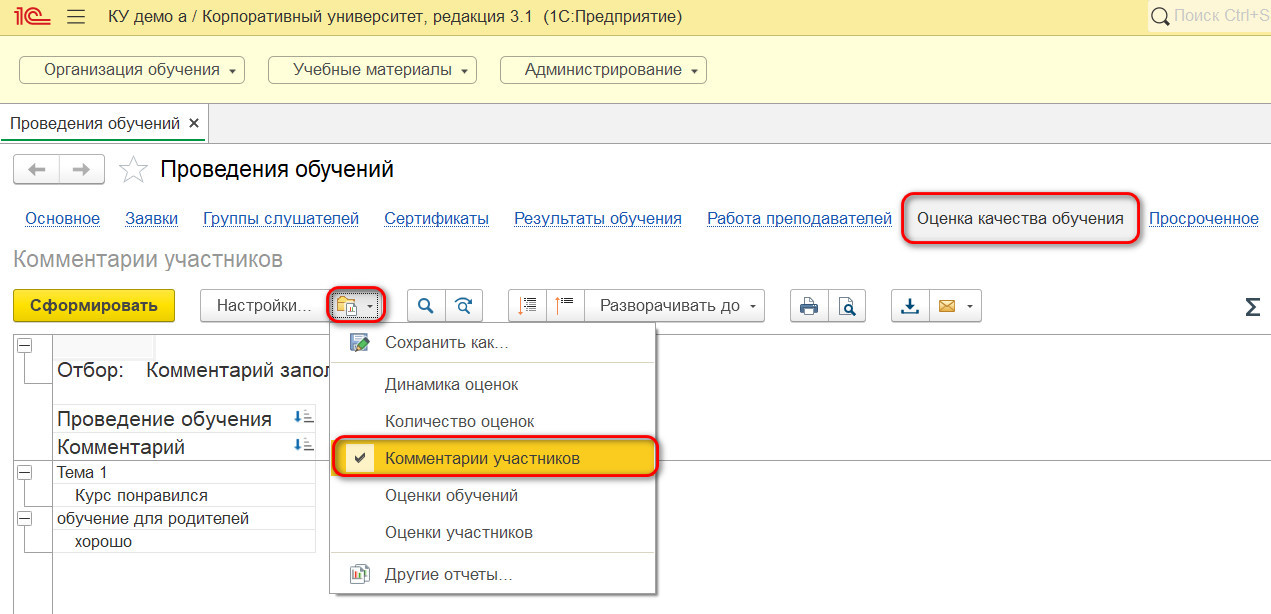
Task: Open the 1C logo main menu
Action: 33,17
